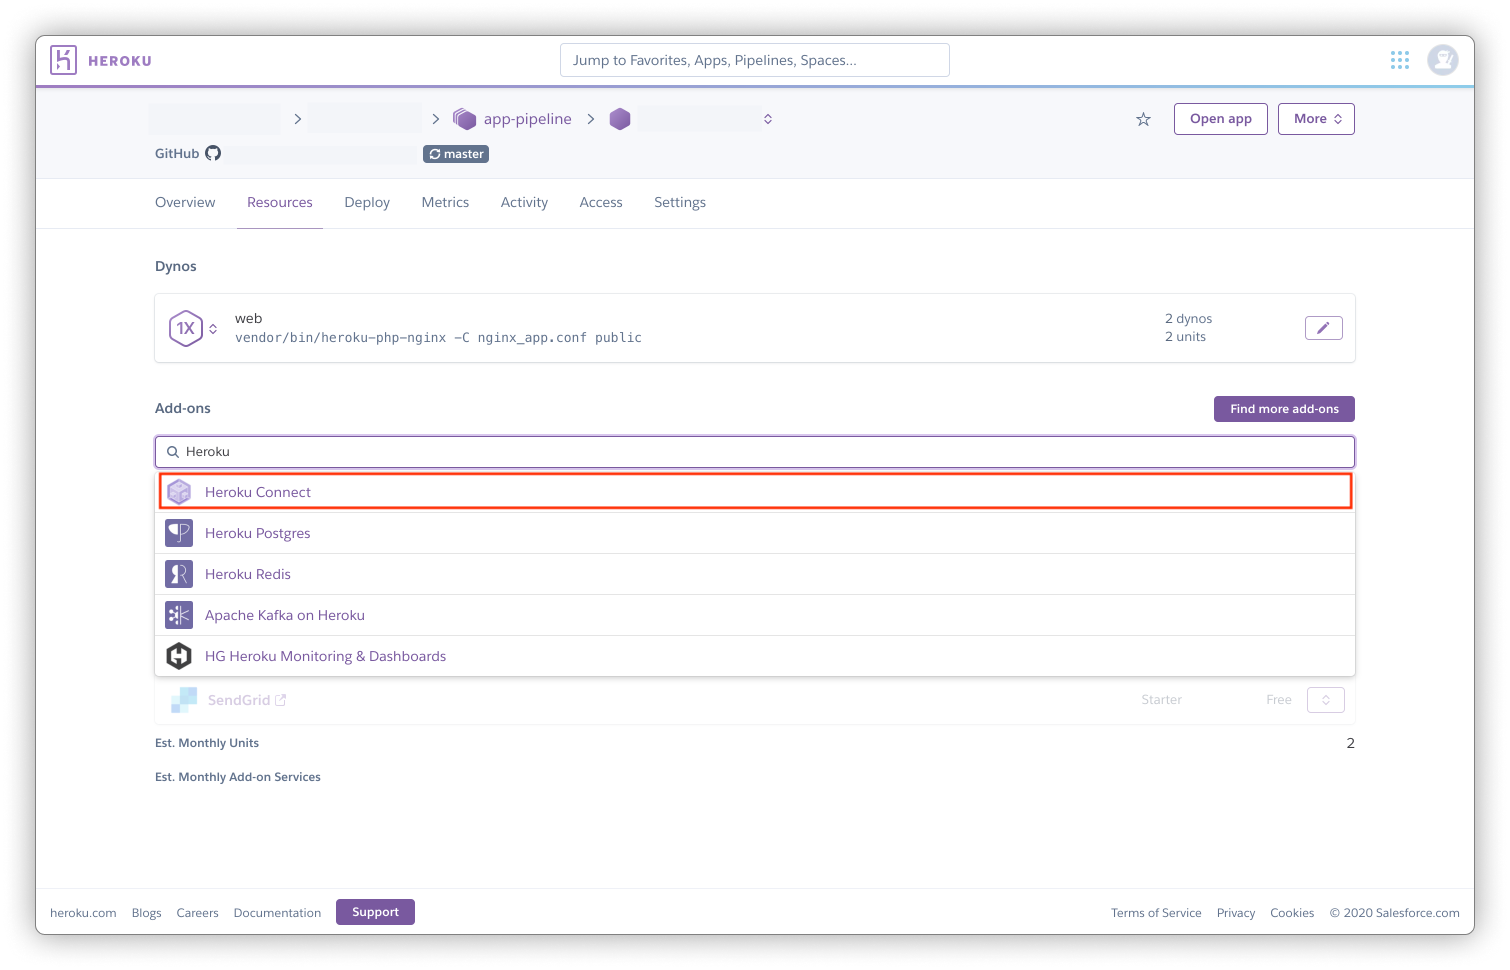Click the '2 units' text
This screenshot has width=1510, height=970.
coord(1185,337)
